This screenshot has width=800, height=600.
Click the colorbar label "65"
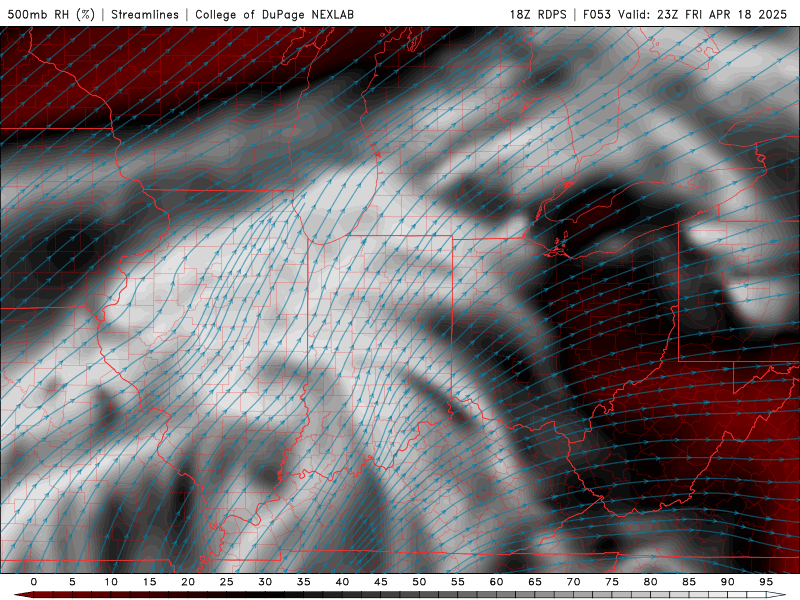(x=535, y=582)
